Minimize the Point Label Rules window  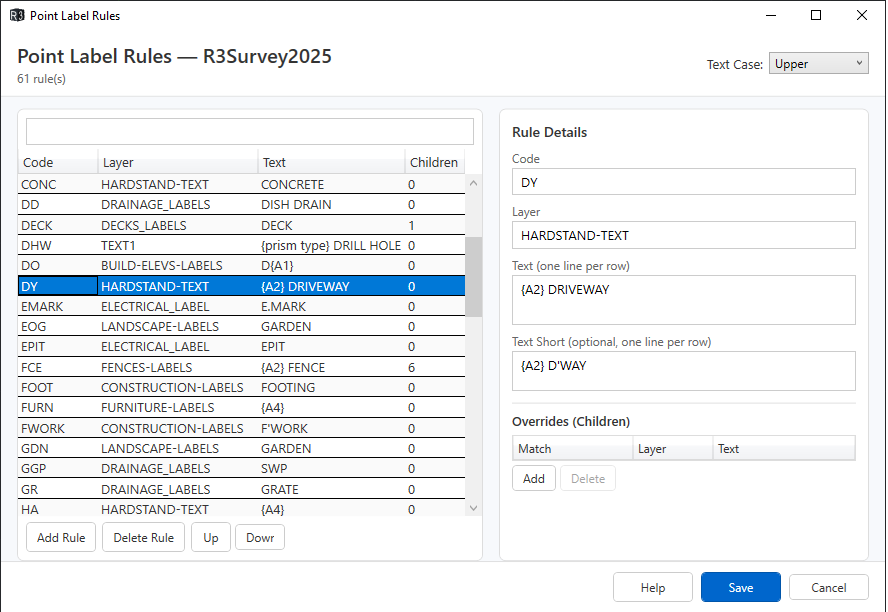[x=771, y=15]
